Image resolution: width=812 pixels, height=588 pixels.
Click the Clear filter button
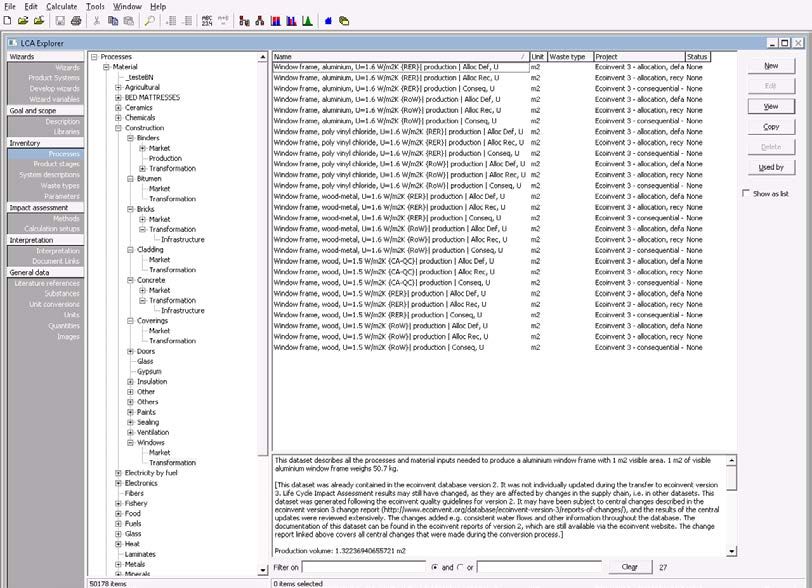(629, 567)
